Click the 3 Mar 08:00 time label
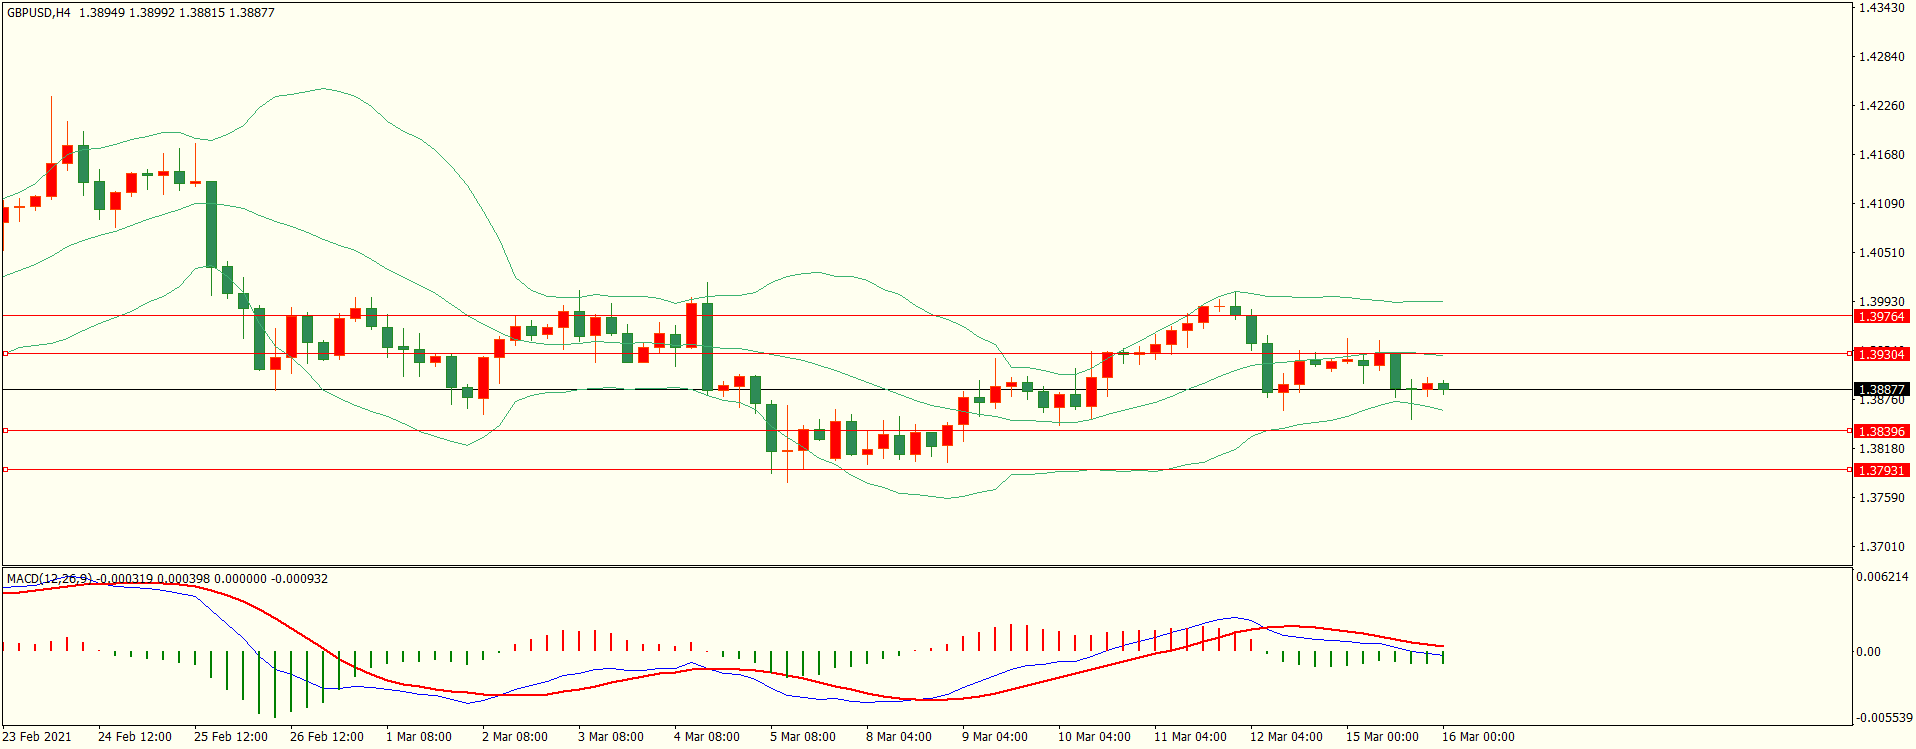The image size is (1916, 749). pyautogui.click(x=611, y=737)
